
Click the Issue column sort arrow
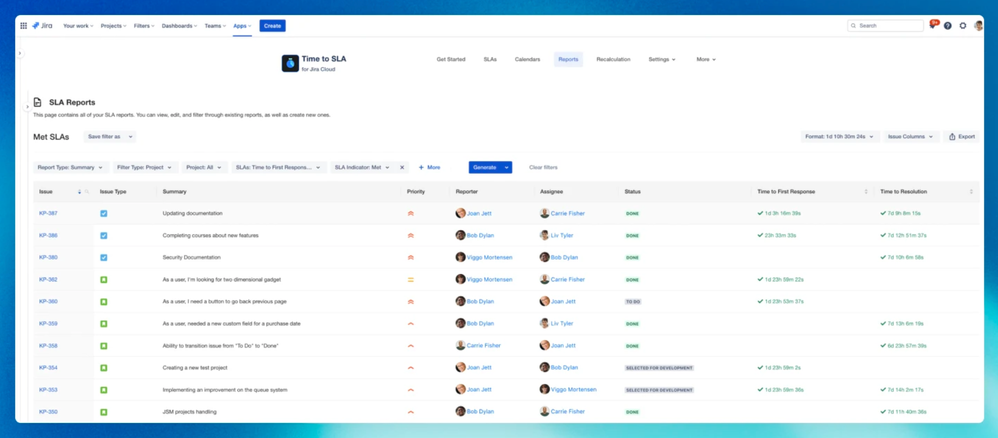(80, 192)
